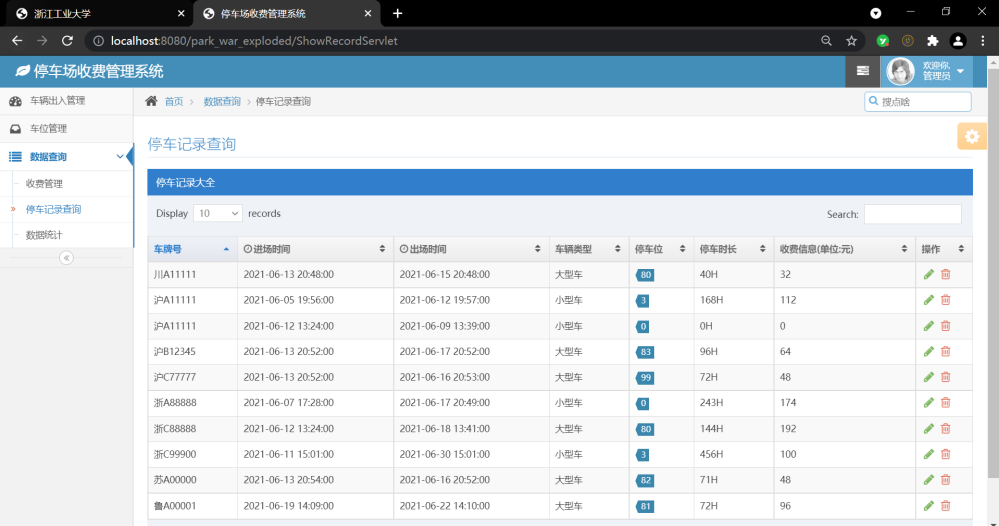Viewport: 999px width, 526px height.
Task: Delete the 沪C77777 record
Action: pyautogui.click(x=945, y=377)
